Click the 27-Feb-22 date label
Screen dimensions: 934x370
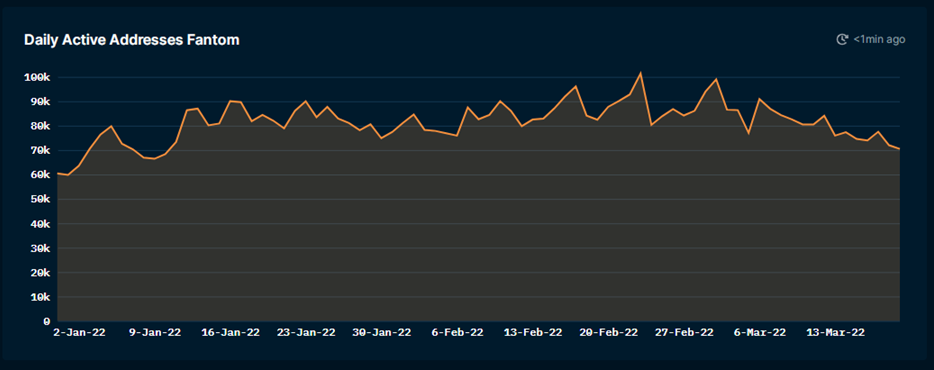[684, 332]
